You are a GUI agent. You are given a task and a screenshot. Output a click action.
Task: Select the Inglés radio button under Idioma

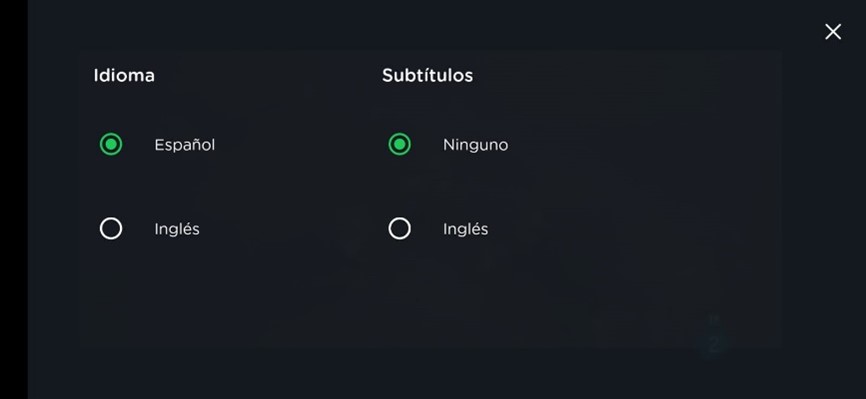coord(111,229)
